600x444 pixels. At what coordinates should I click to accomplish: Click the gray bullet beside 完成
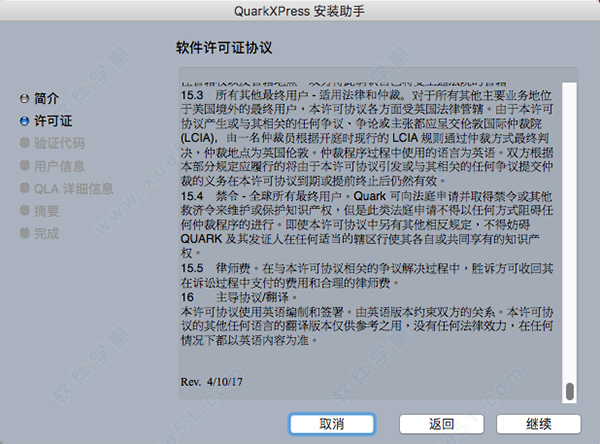[x=24, y=233]
